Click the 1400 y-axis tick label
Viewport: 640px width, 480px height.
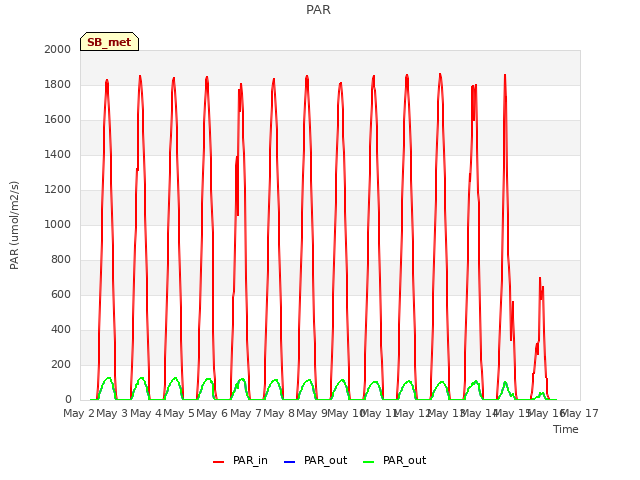(x=58, y=154)
